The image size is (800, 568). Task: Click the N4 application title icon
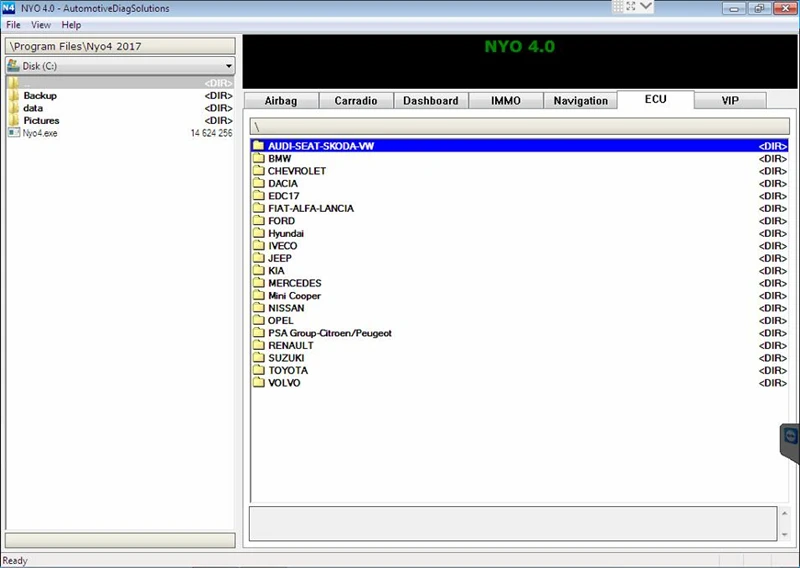click(x=9, y=8)
